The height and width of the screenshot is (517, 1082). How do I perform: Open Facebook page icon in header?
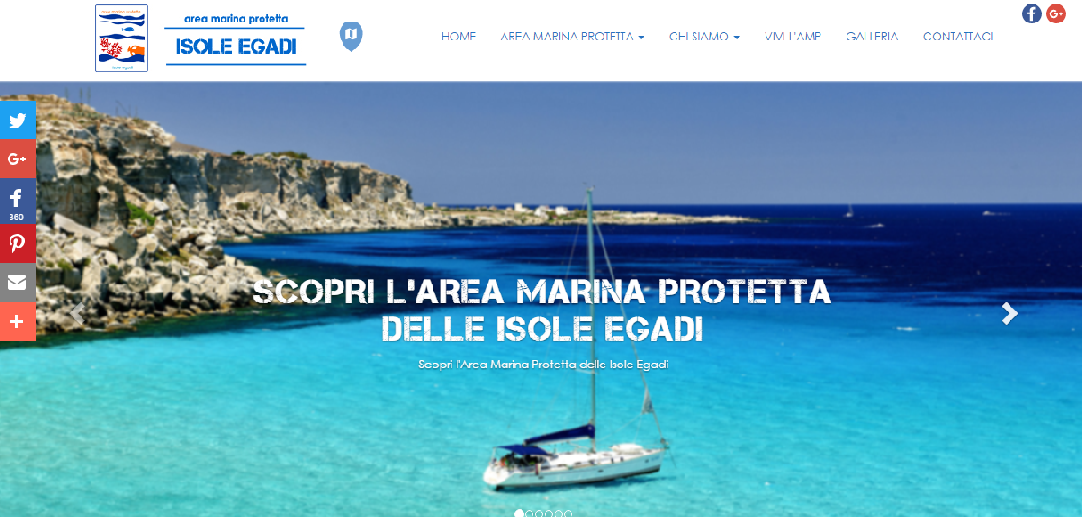point(1032,13)
